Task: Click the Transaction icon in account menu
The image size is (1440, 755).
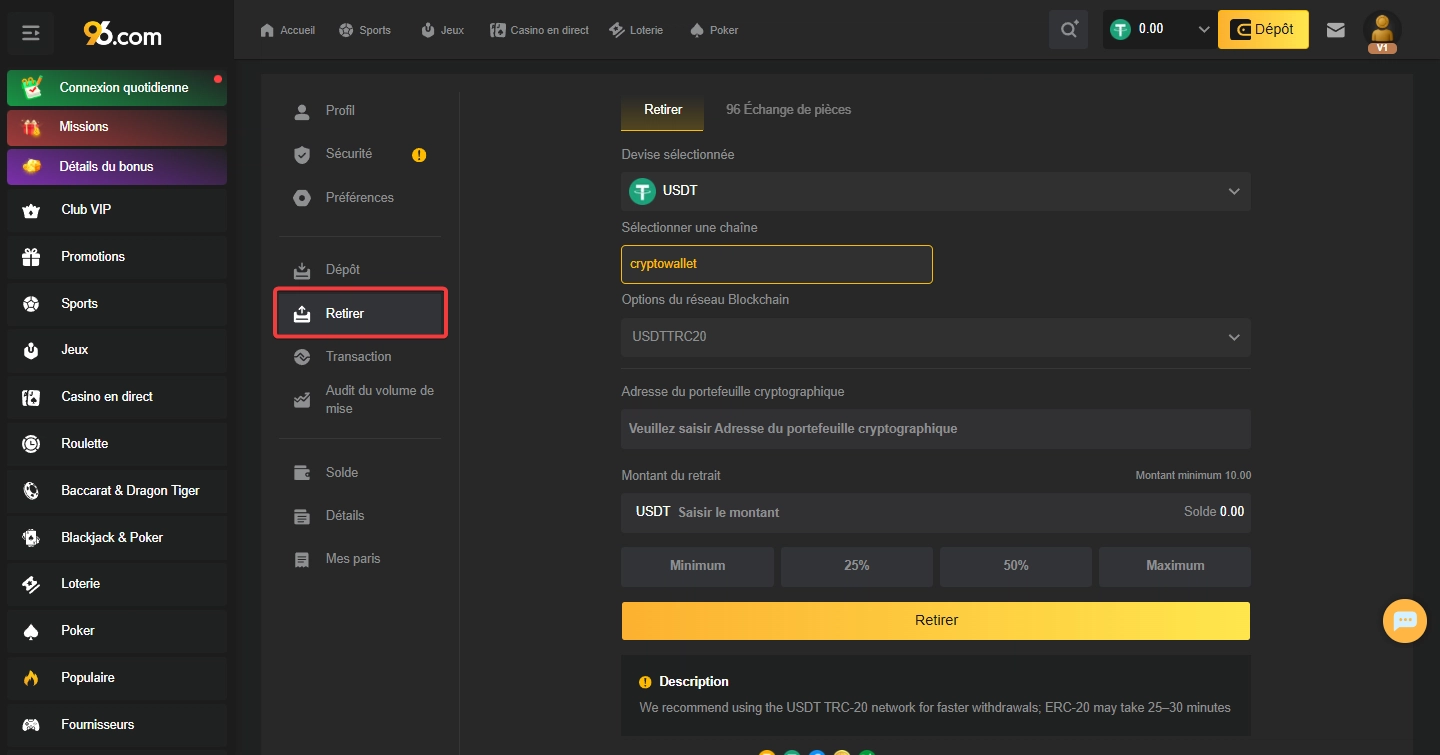Action: [x=302, y=357]
